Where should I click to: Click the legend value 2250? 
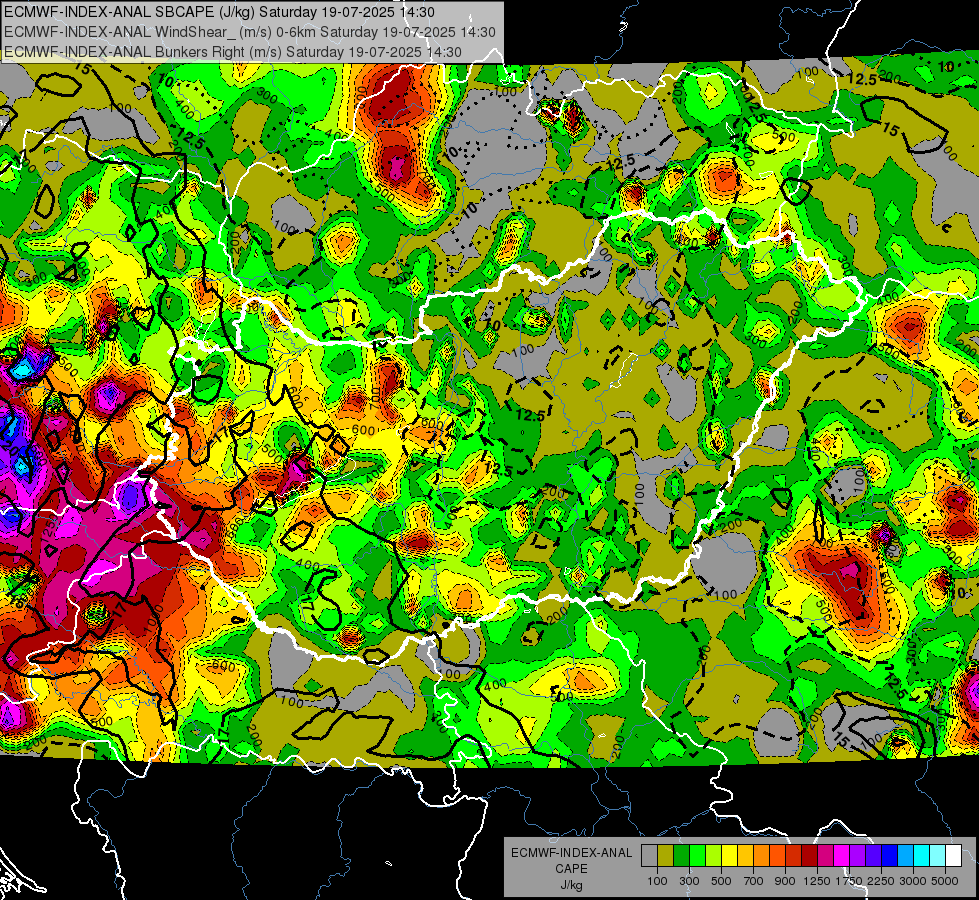[x=881, y=881]
